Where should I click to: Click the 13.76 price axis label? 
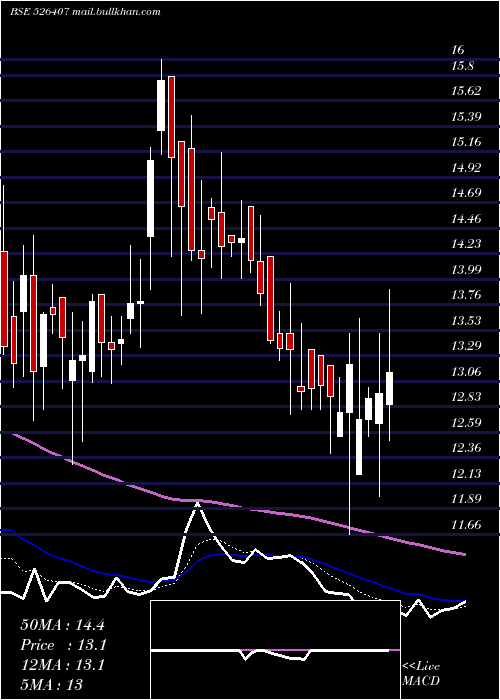[x=466, y=295]
